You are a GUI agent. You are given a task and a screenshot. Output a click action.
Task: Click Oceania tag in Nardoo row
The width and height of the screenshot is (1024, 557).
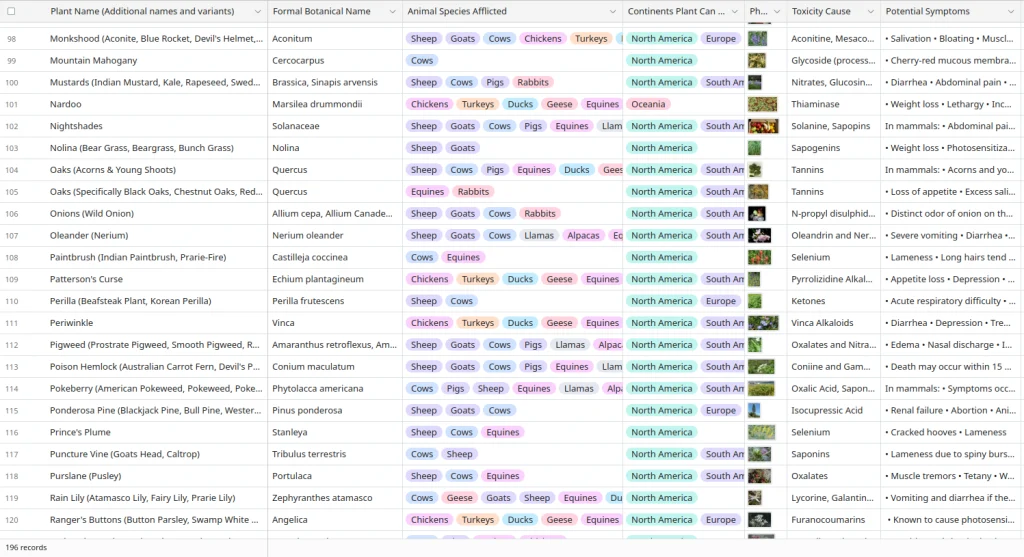(648, 104)
